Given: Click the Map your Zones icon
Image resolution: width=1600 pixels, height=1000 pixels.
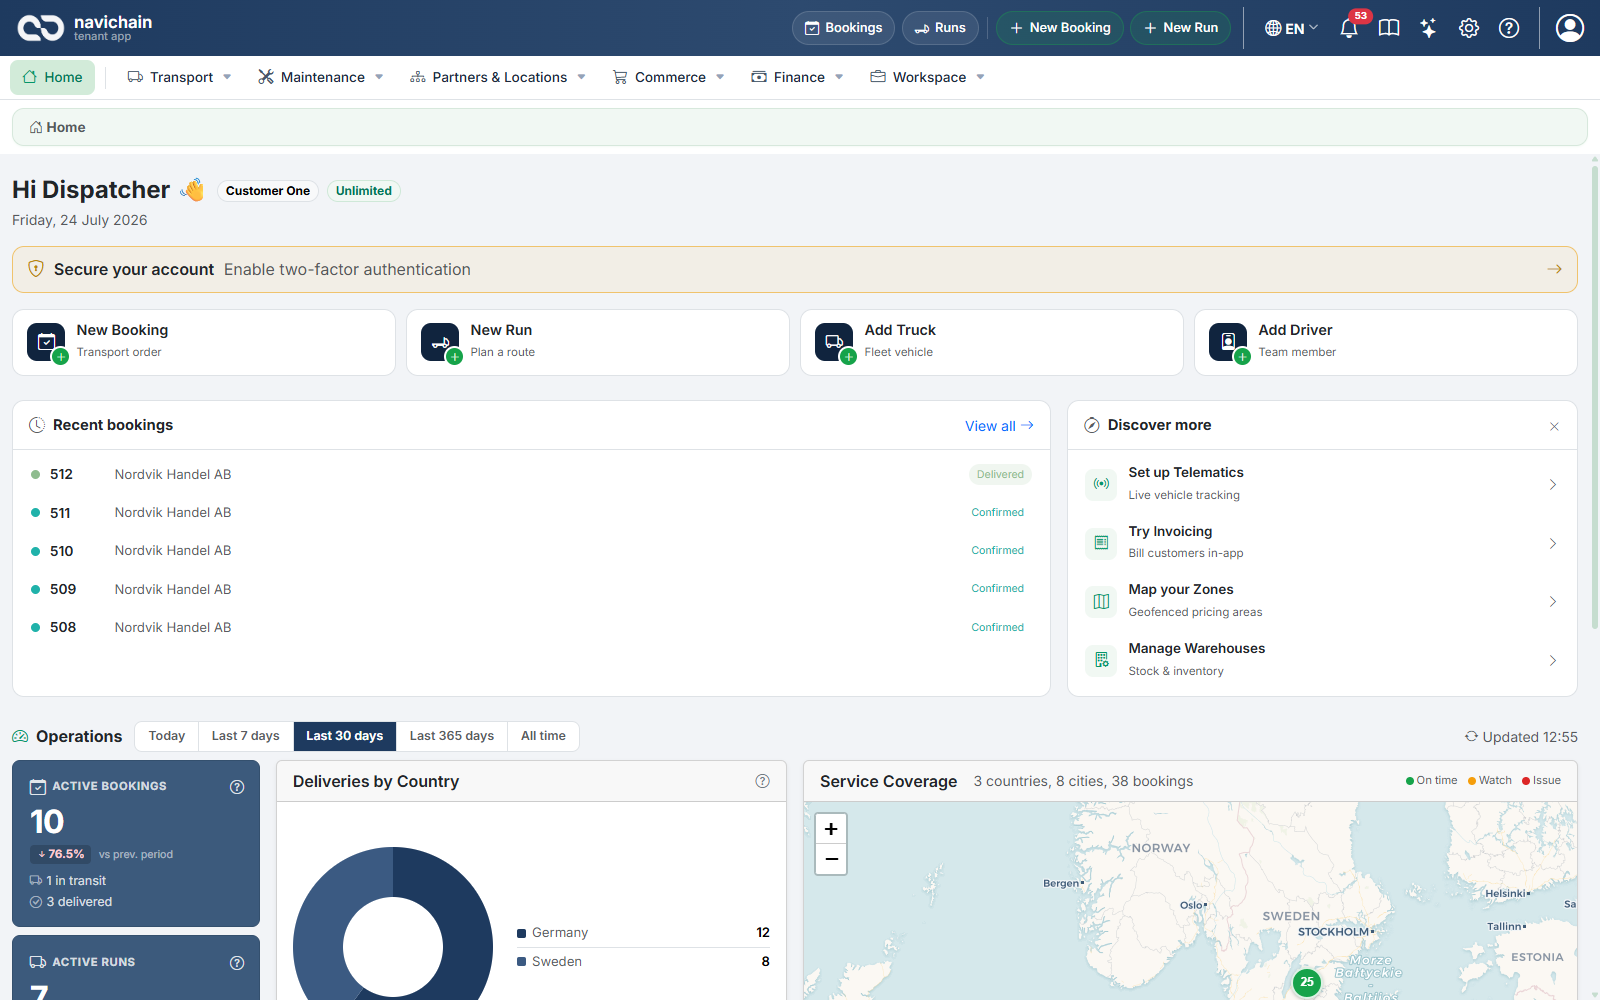Looking at the screenshot, I should (1101, 601).
